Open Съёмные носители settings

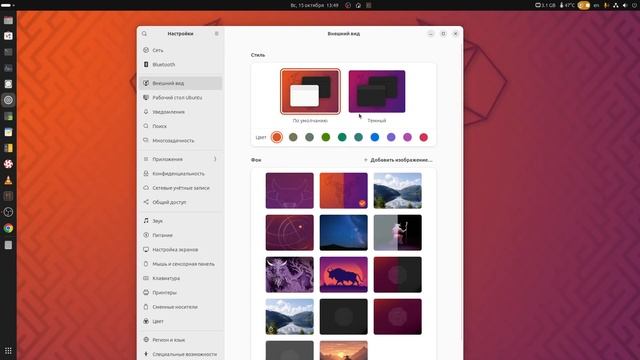(x=180, y=307)
